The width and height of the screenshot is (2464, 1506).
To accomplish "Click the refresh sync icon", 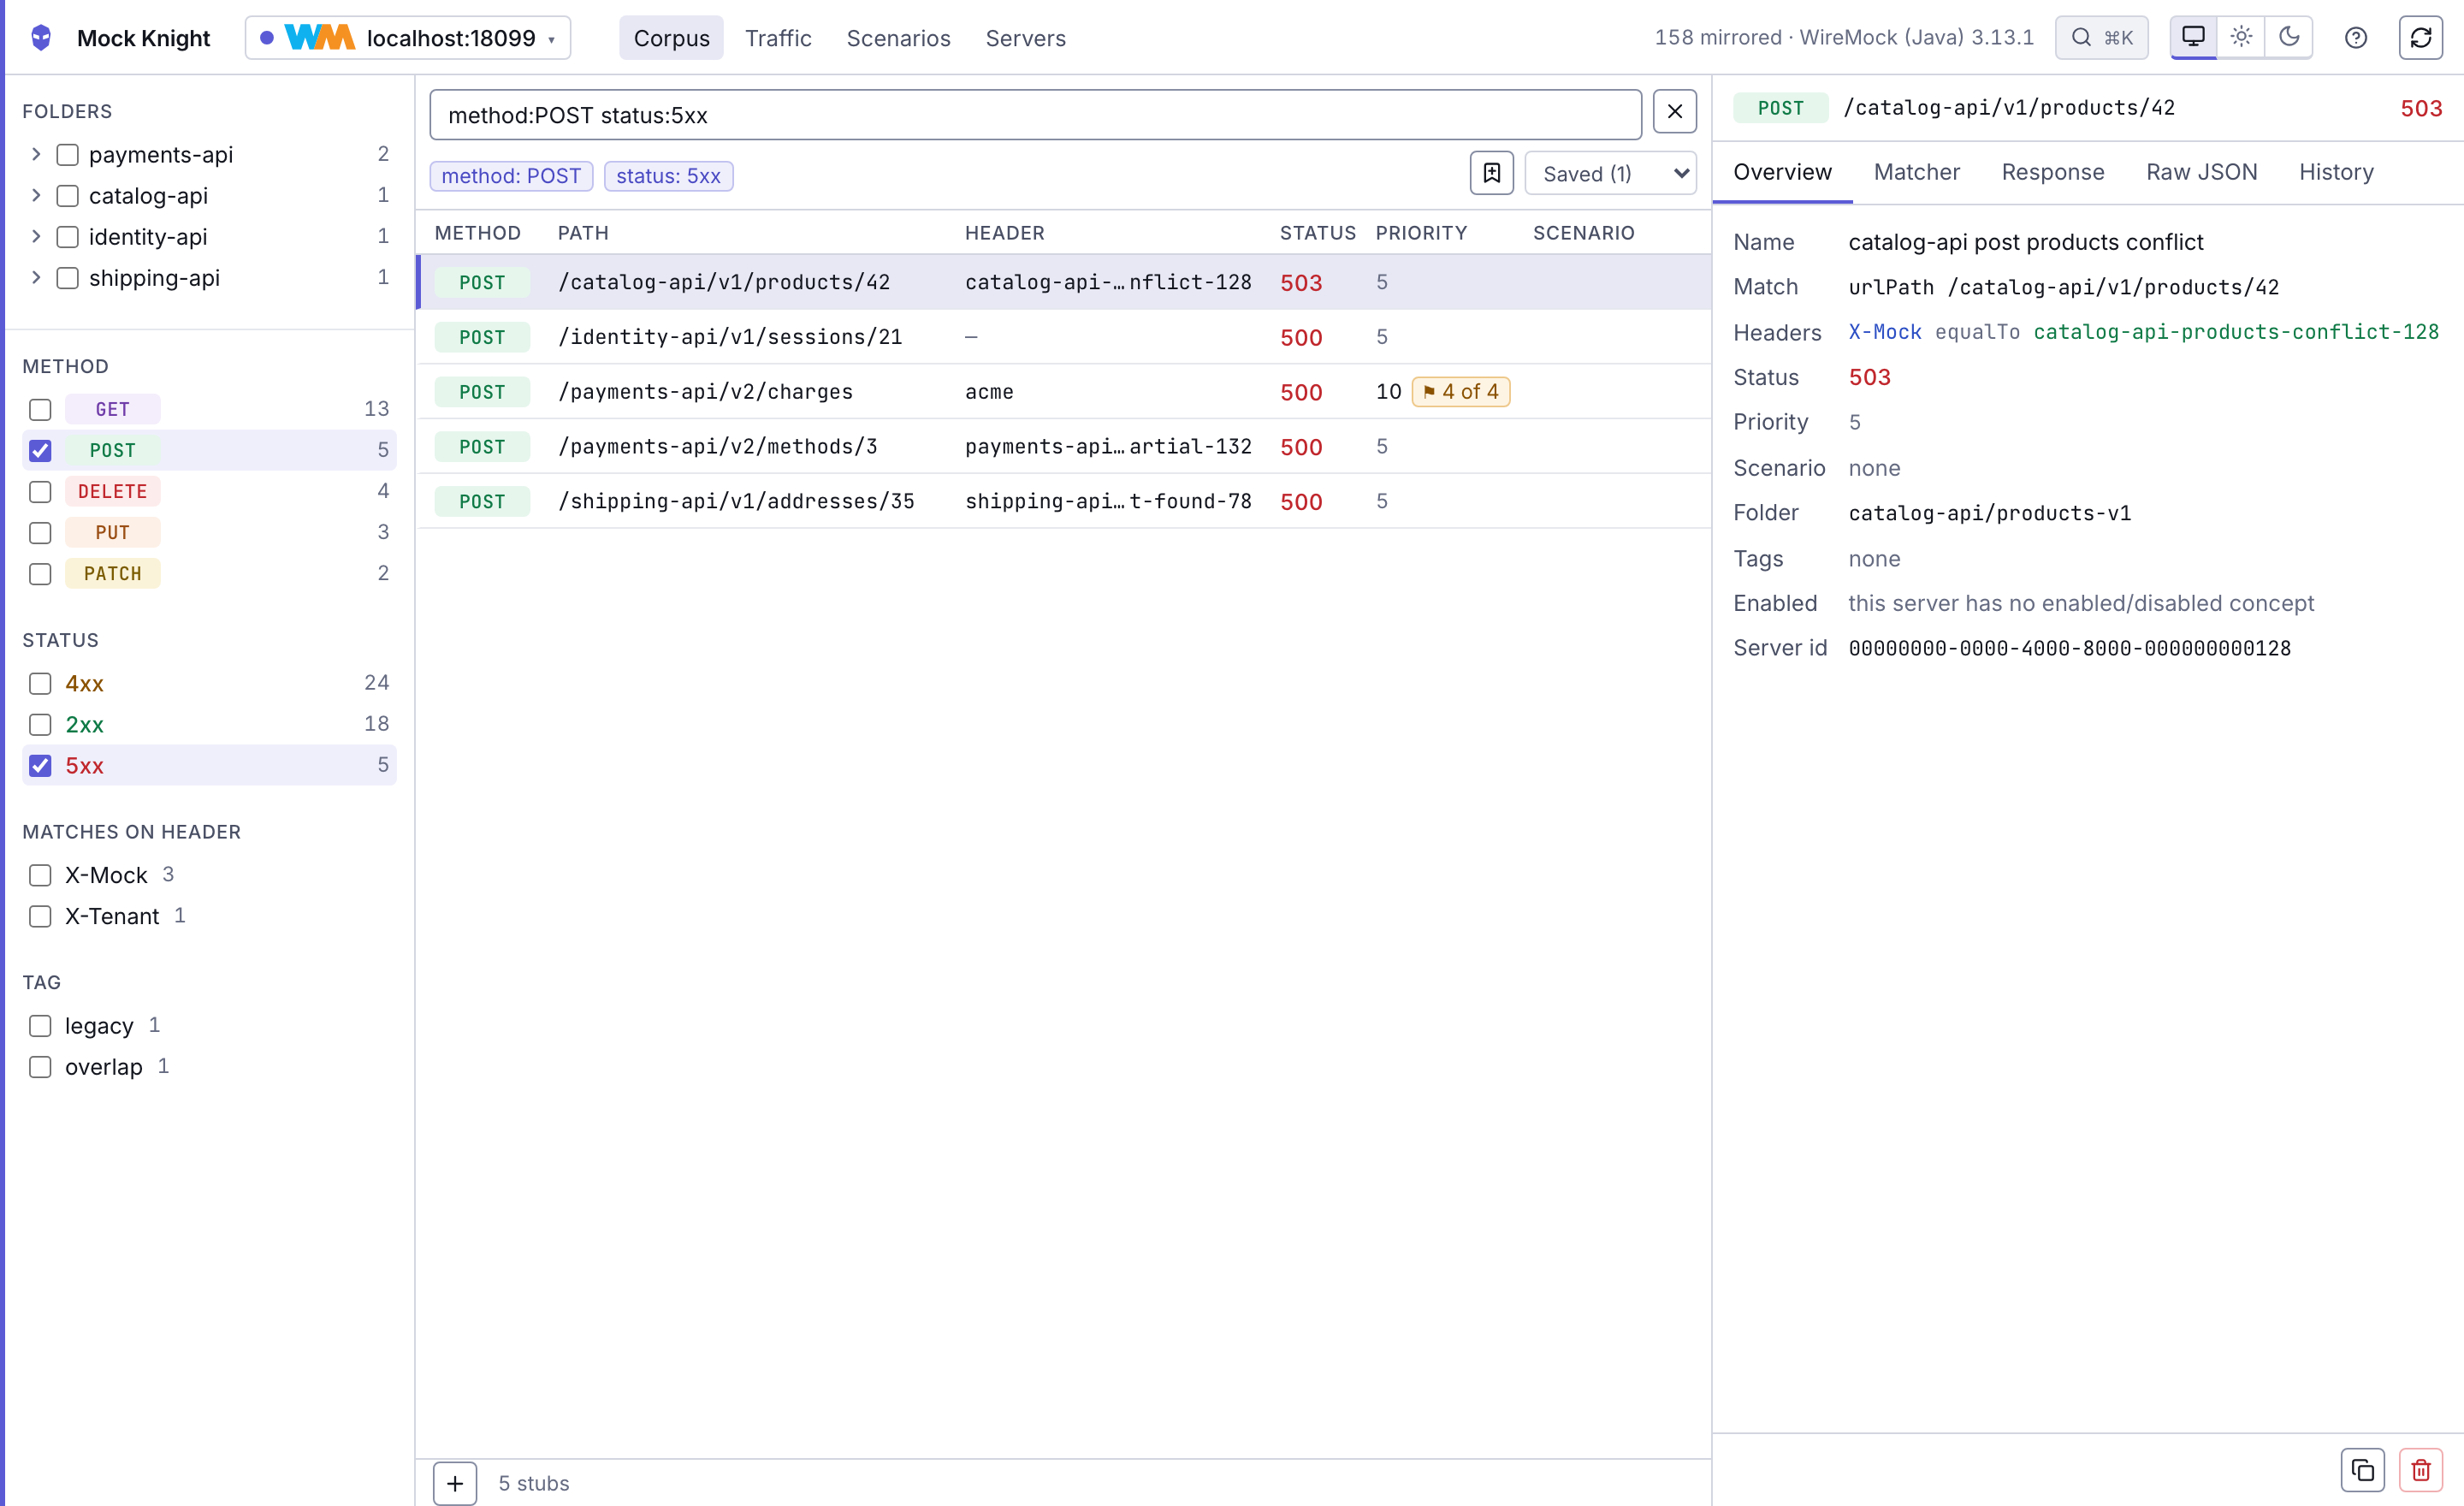I will pos(2421,38).
